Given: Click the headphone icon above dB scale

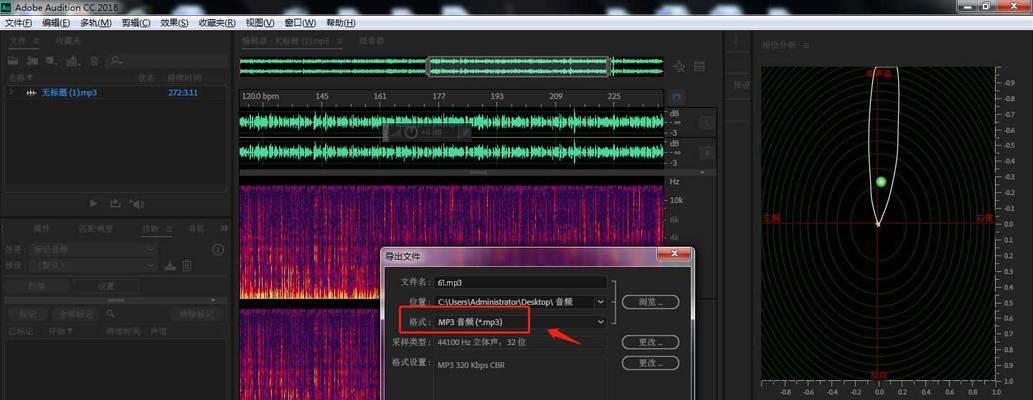Looking at the screenshot, I should click(x=677, y=98).
